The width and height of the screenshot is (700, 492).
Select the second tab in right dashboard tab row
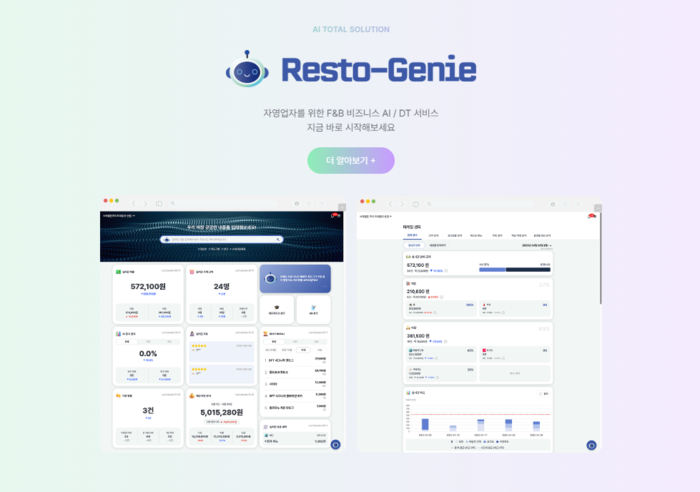tap(433, 235)
